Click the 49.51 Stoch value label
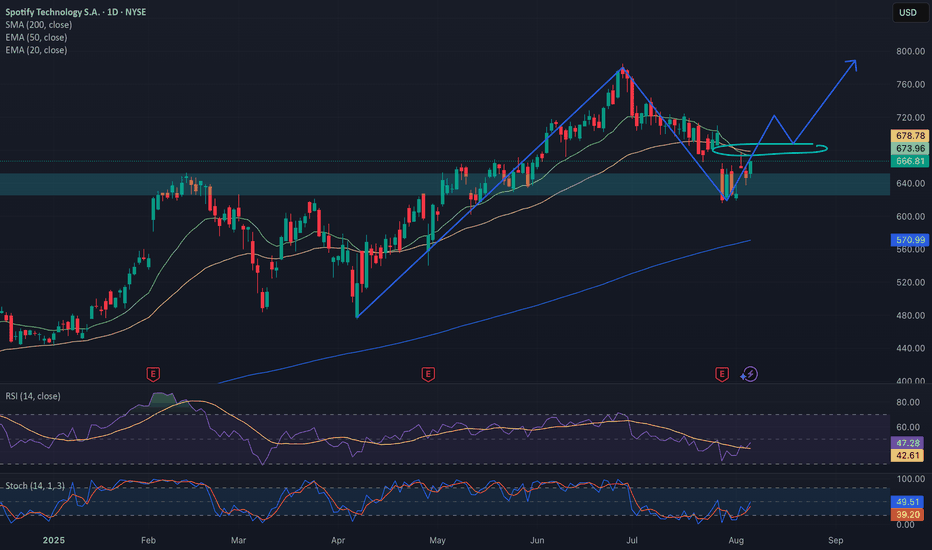The width and height of the screenshot is (932, 550). pyautogui.click(x=908, y=502)
